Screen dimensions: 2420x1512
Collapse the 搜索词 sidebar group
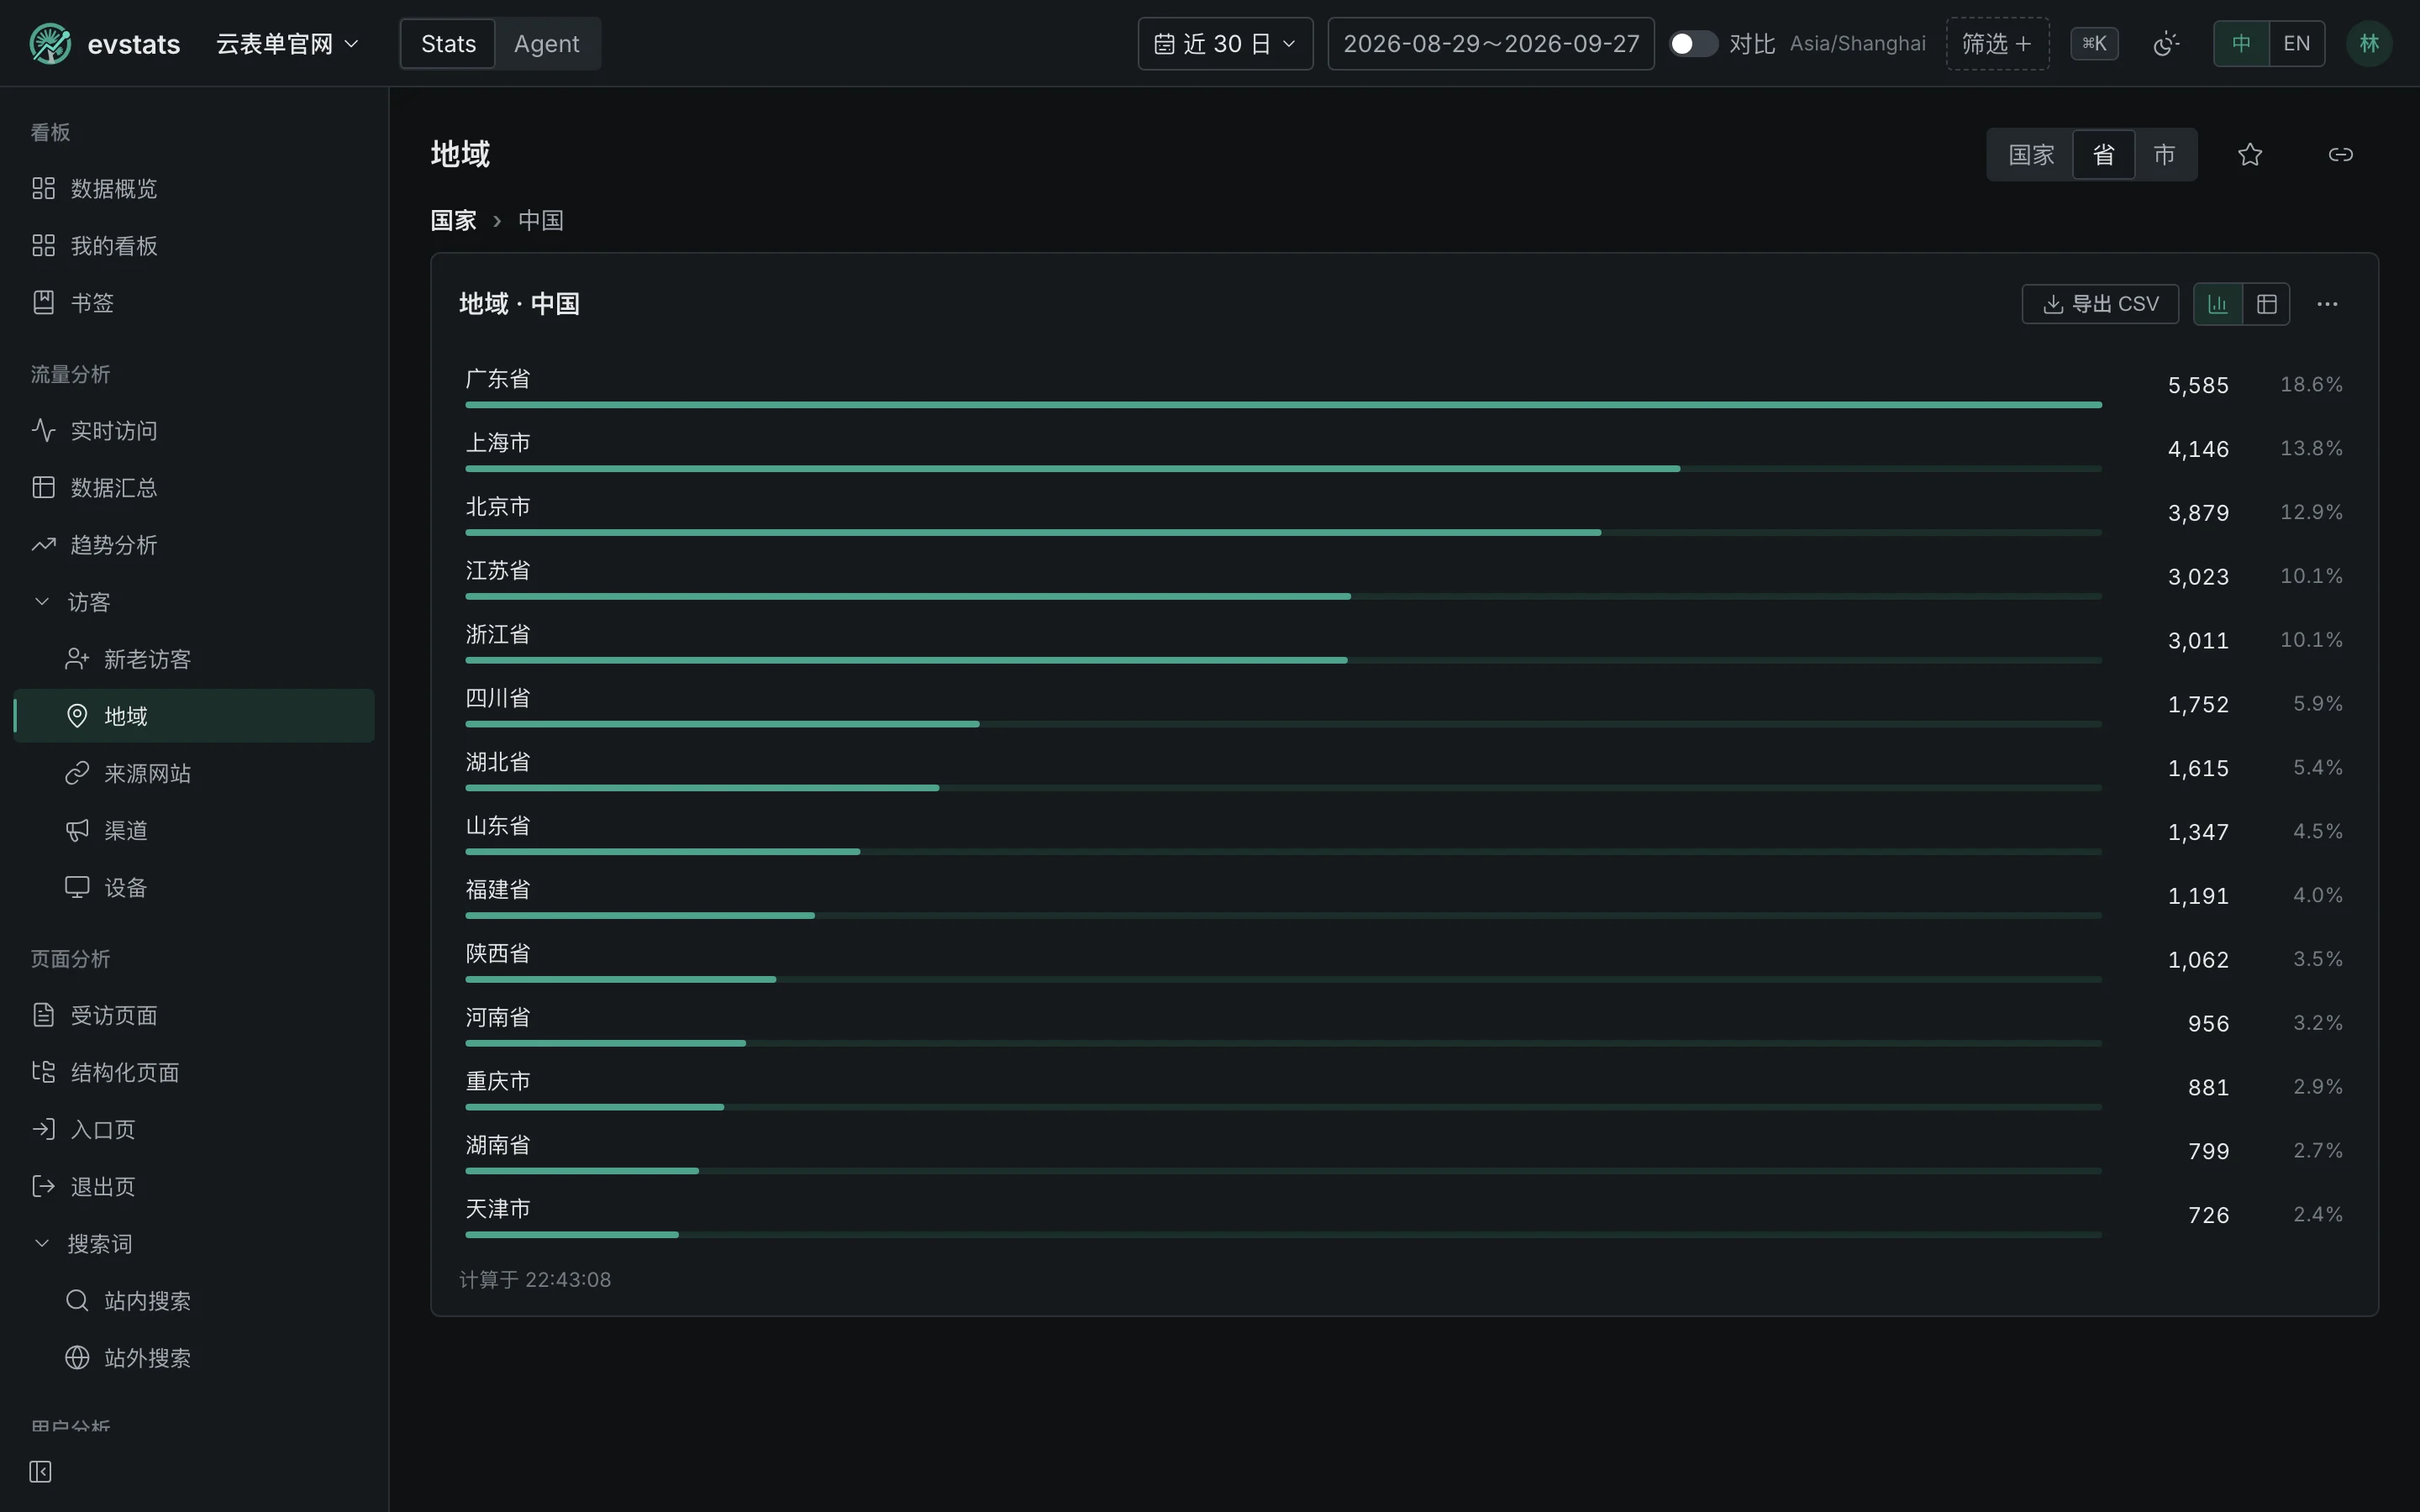(194, 1243)
